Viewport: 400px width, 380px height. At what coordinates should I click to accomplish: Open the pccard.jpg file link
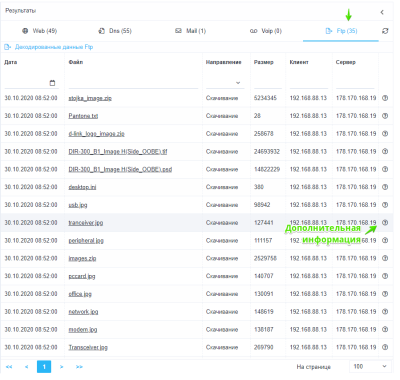click(82, 276)
